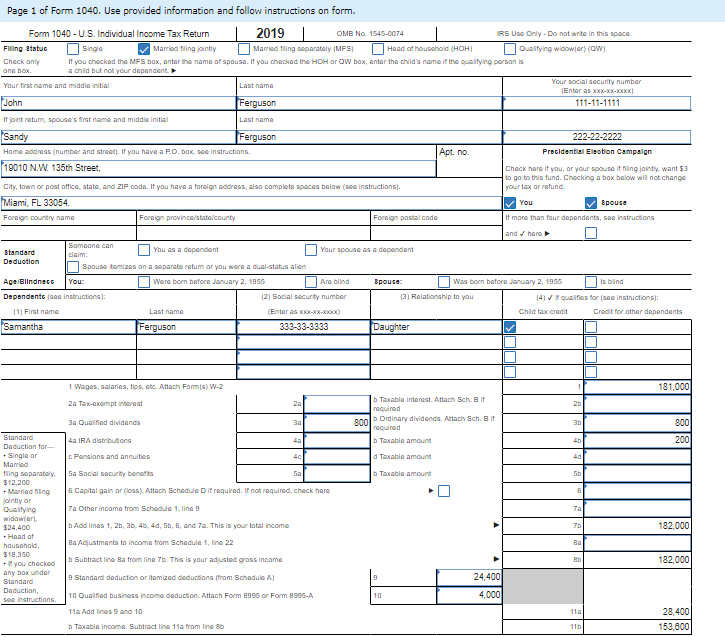Click line 3a qualified dividends field 800
The image size is (725, 637).
click(337, 423)
